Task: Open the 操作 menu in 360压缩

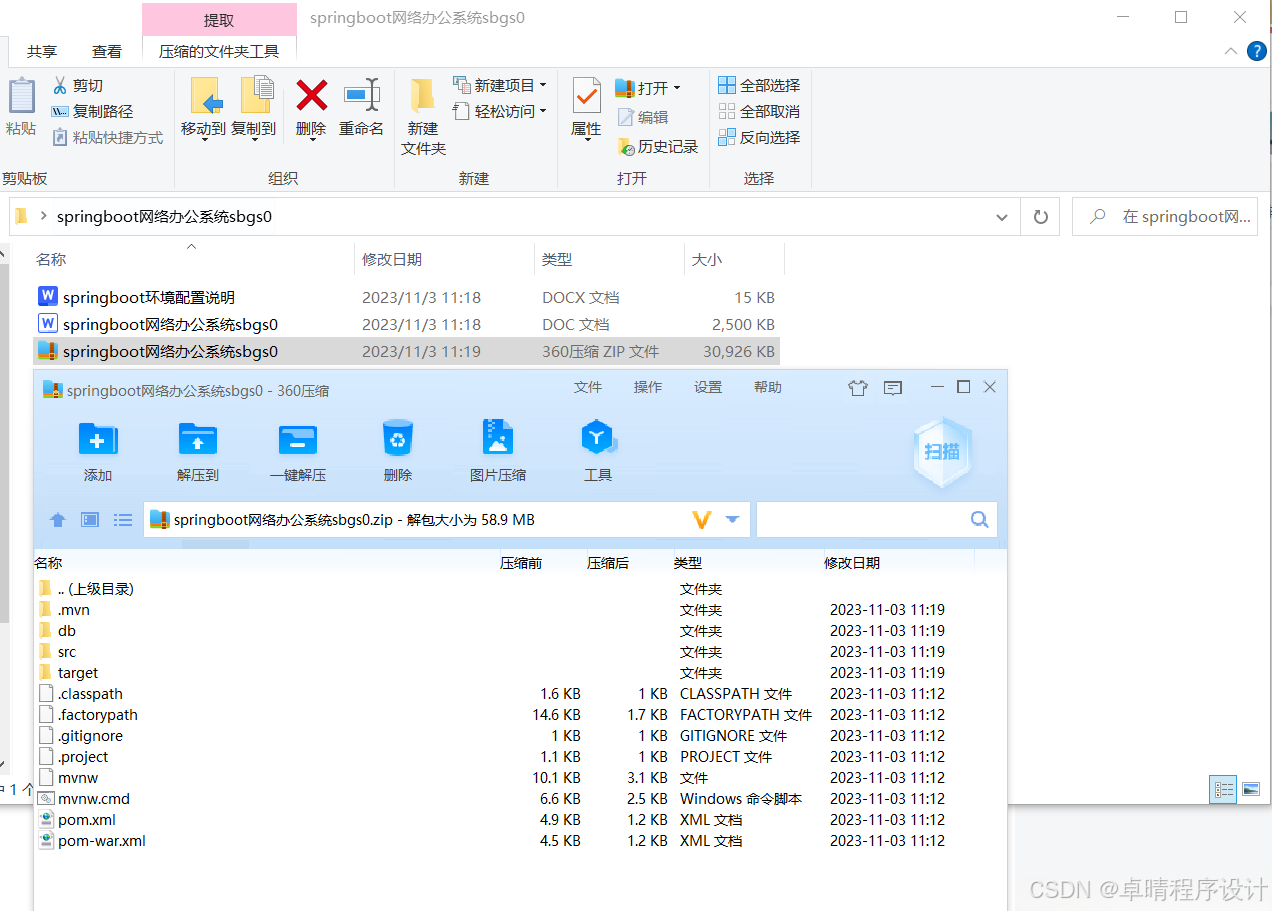Action: pyautogui.click(x=648, y=388)
